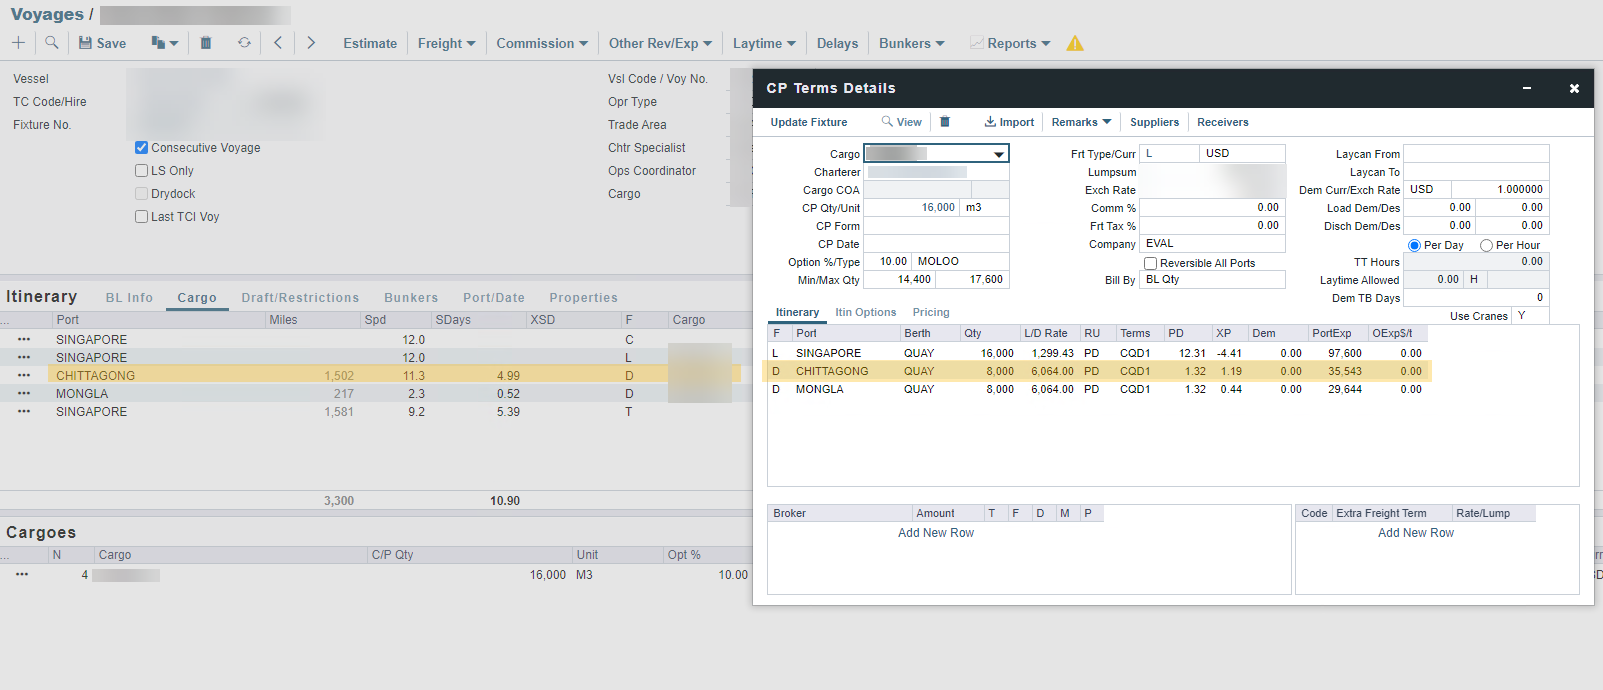Uncheck the Consecutive Voyage checkbox

pyautogui.click(x=142, y=148)
